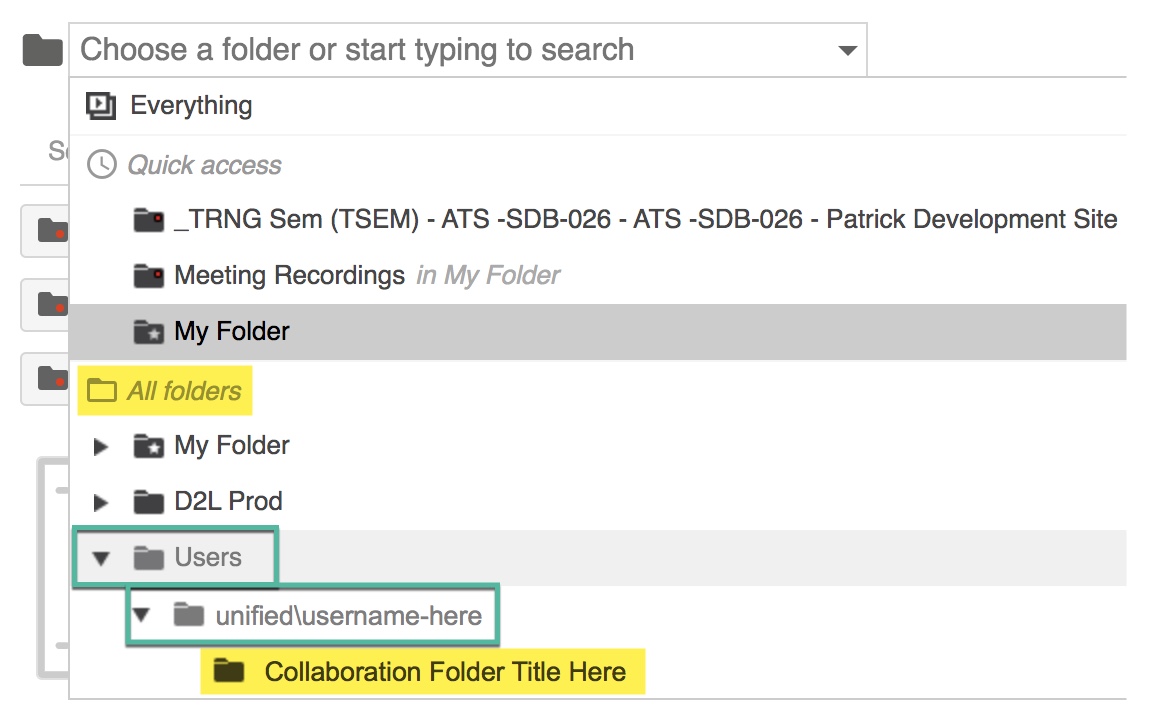1174x716 pixels.
Task: Click the All folders outline folder icon
Action: (x=101, y=390)
